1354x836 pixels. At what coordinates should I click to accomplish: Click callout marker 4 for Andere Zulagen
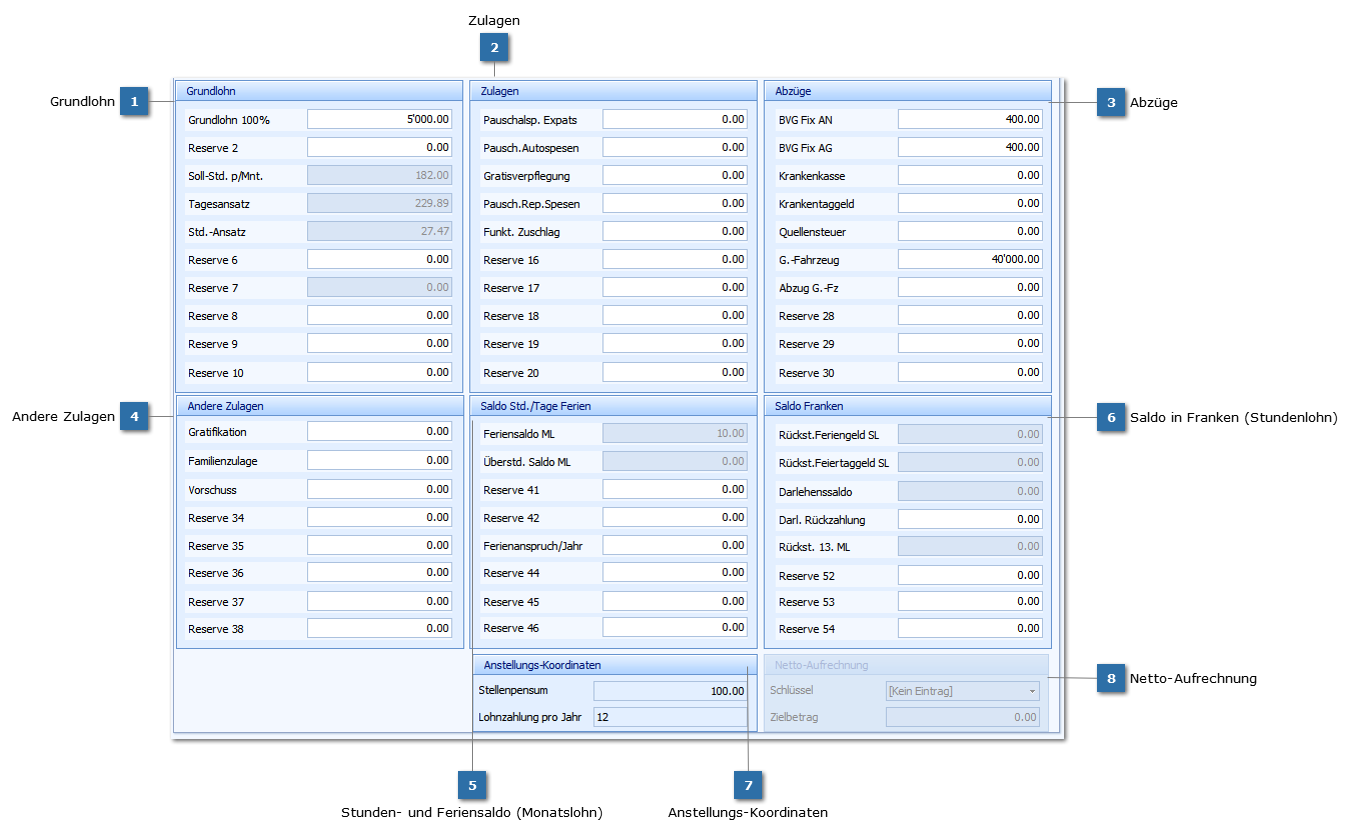click(134, 417)
